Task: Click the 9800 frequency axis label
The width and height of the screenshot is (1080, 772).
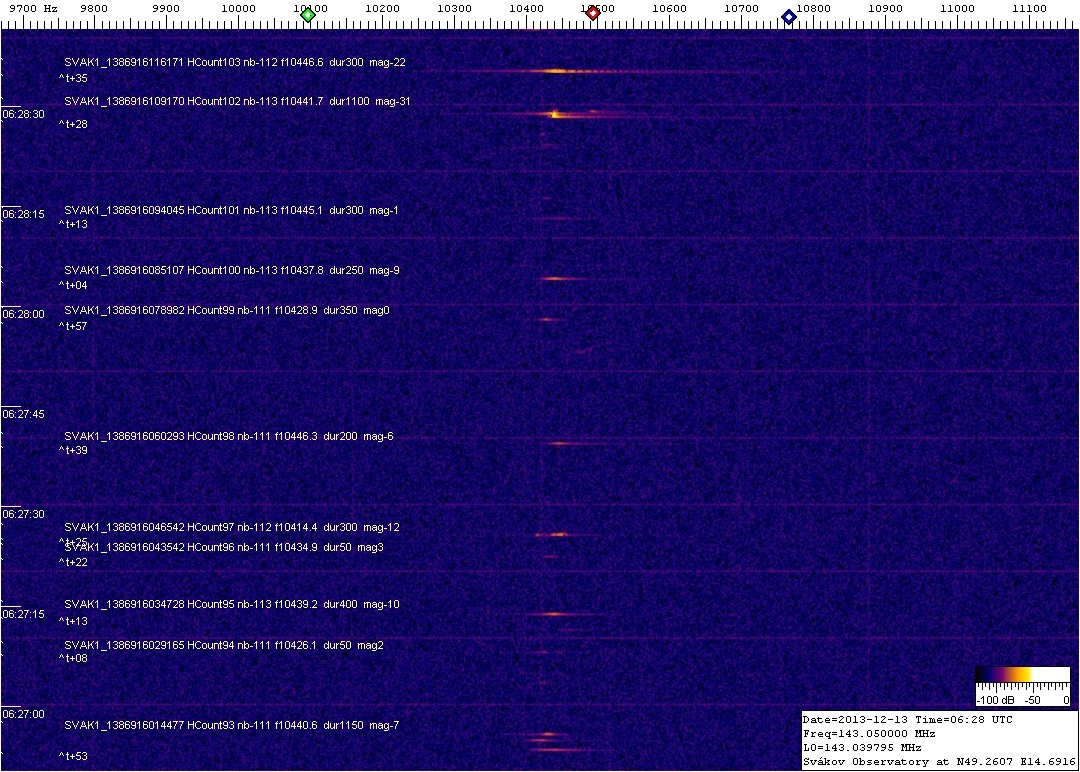Action: coord(94,8)
